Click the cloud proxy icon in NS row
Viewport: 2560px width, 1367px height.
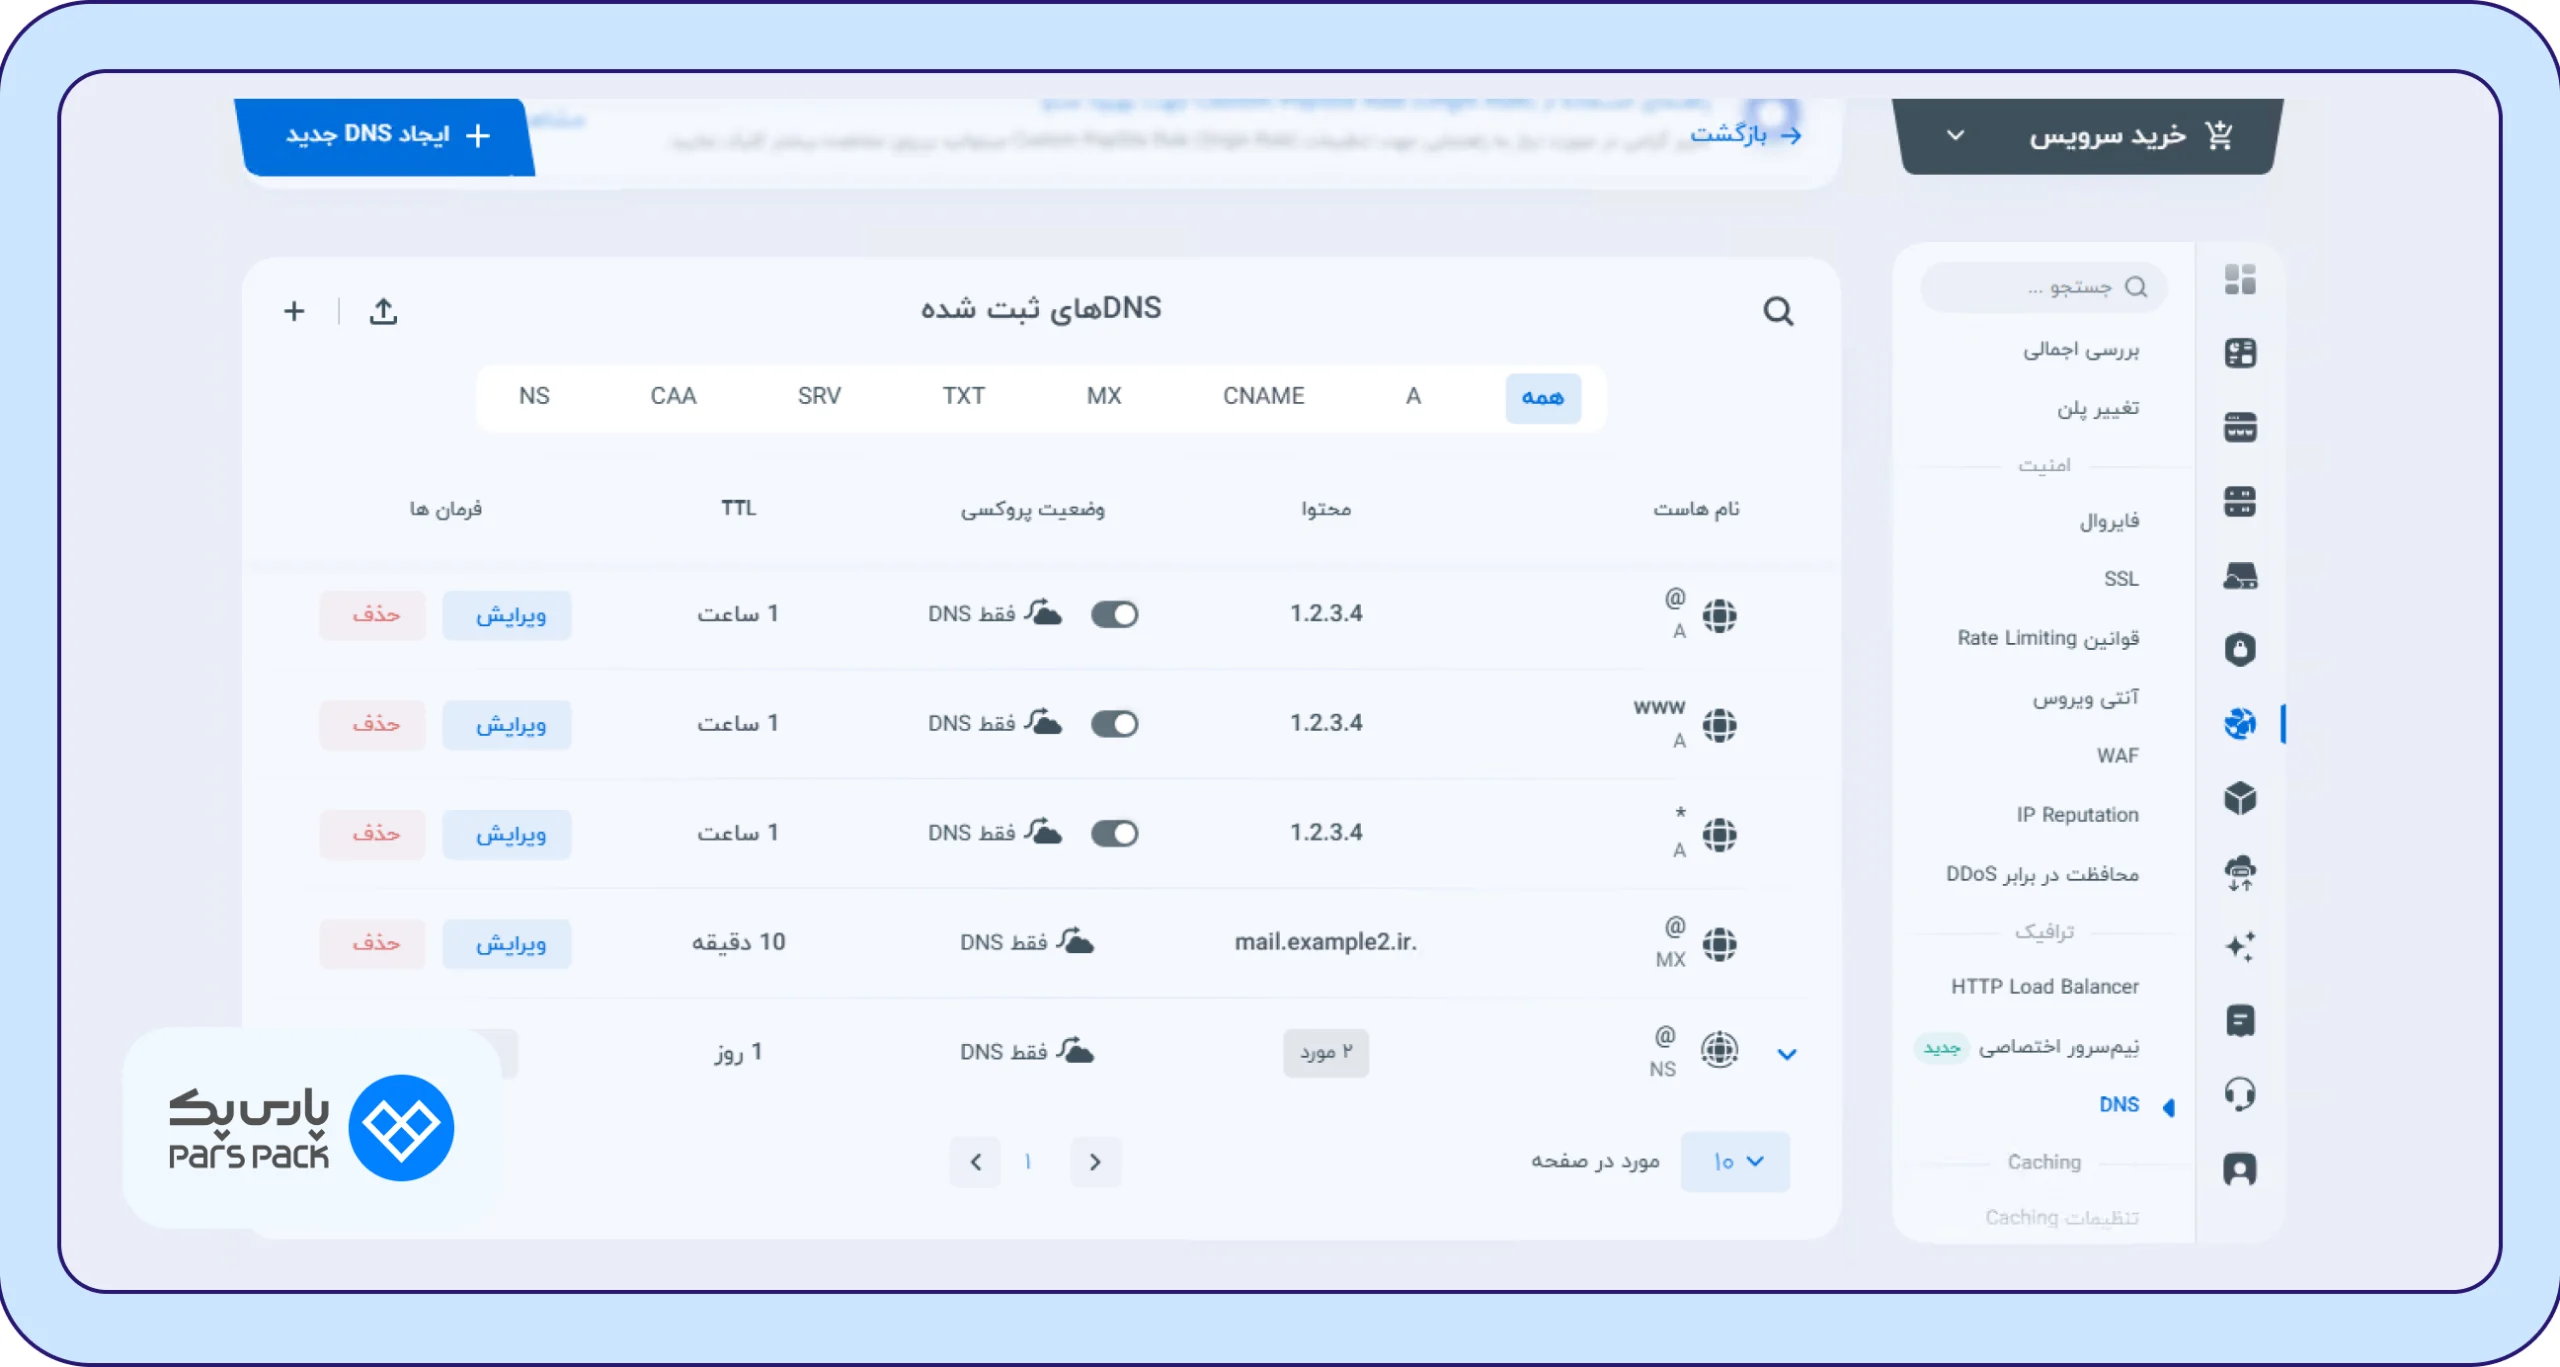(1075, 1049)
